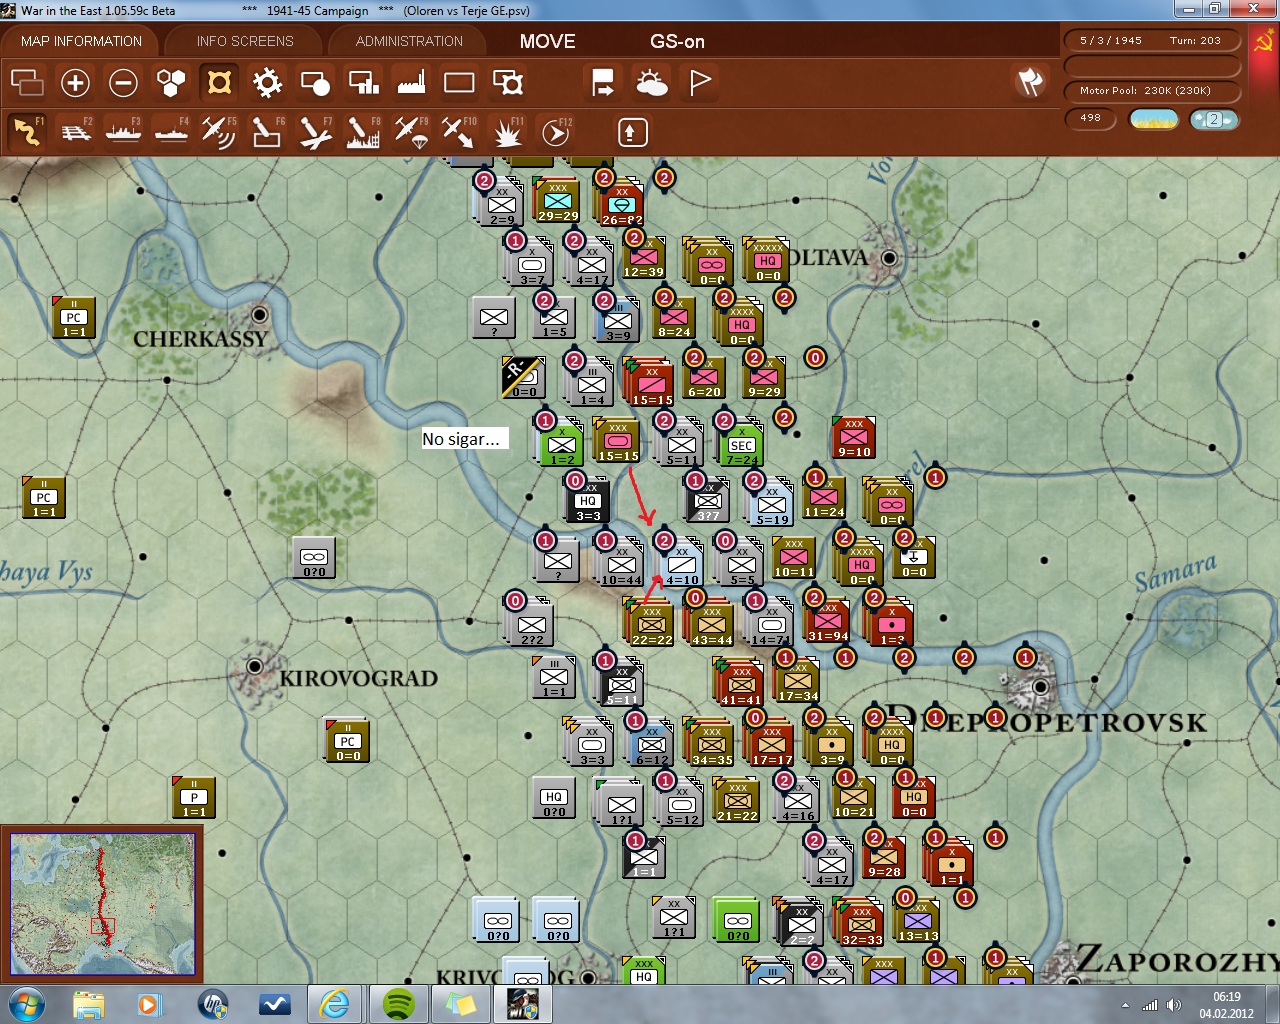Click the 498 admin points counter
The image size is (1280, 1024).
1090,118
